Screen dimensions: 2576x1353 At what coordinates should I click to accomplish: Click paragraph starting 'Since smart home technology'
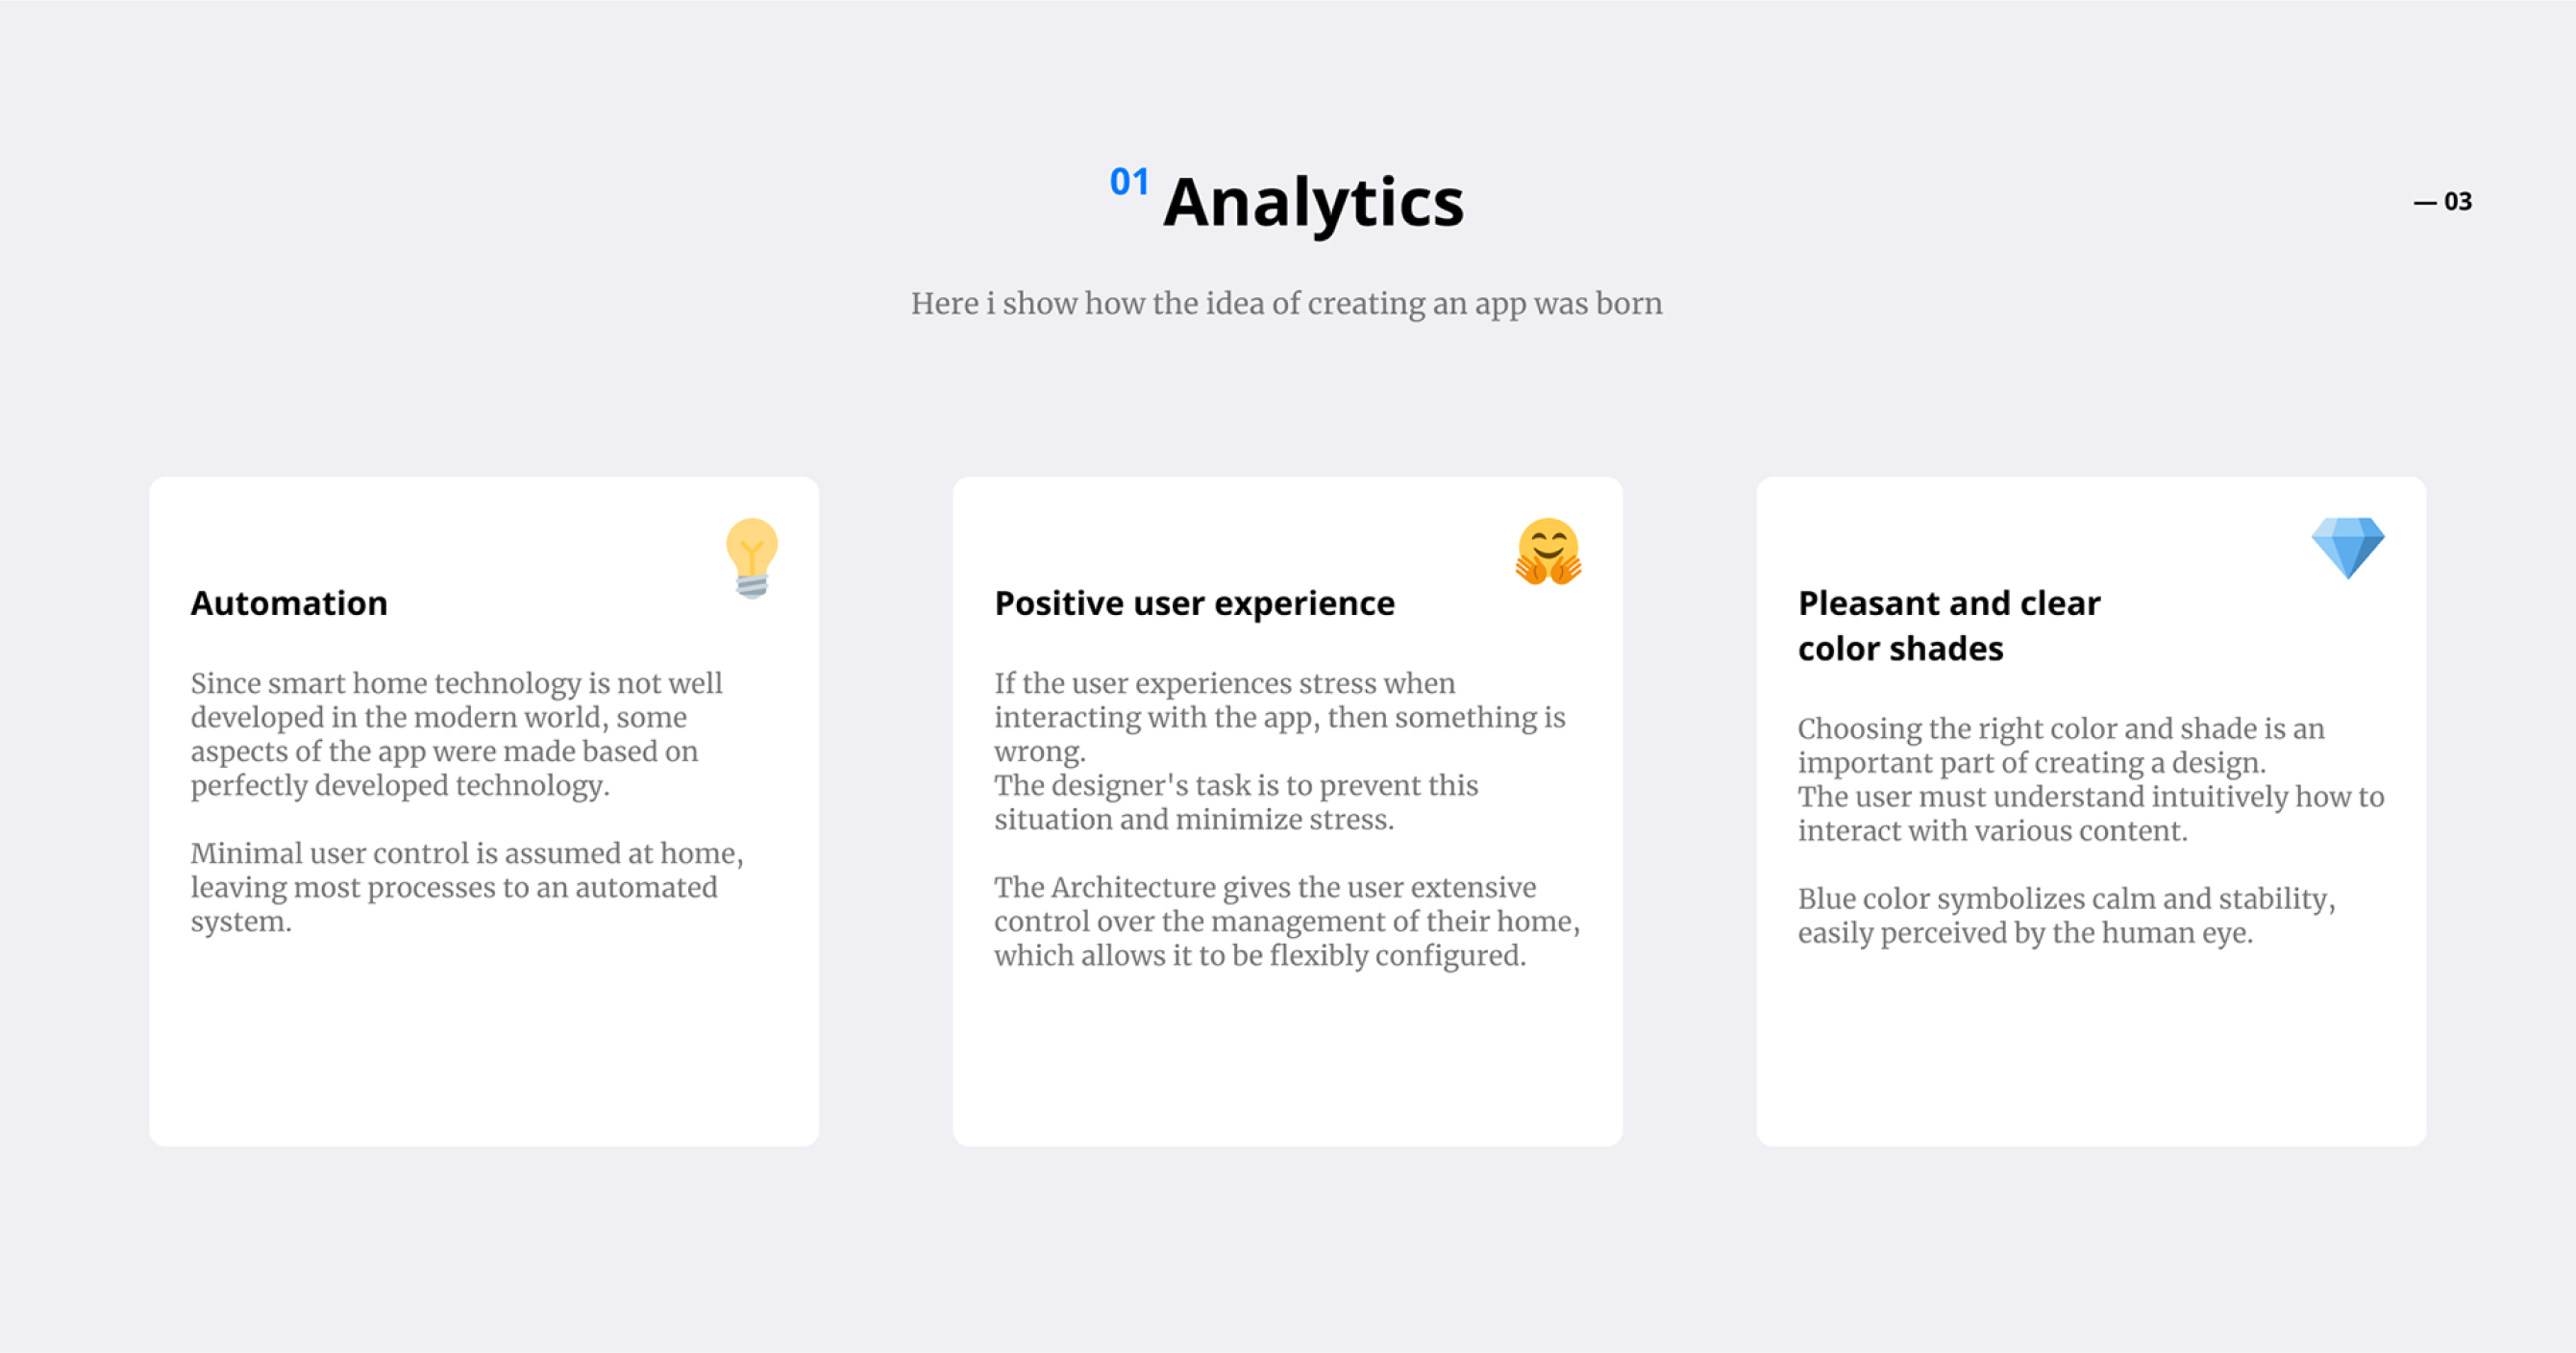coord(456,734)
